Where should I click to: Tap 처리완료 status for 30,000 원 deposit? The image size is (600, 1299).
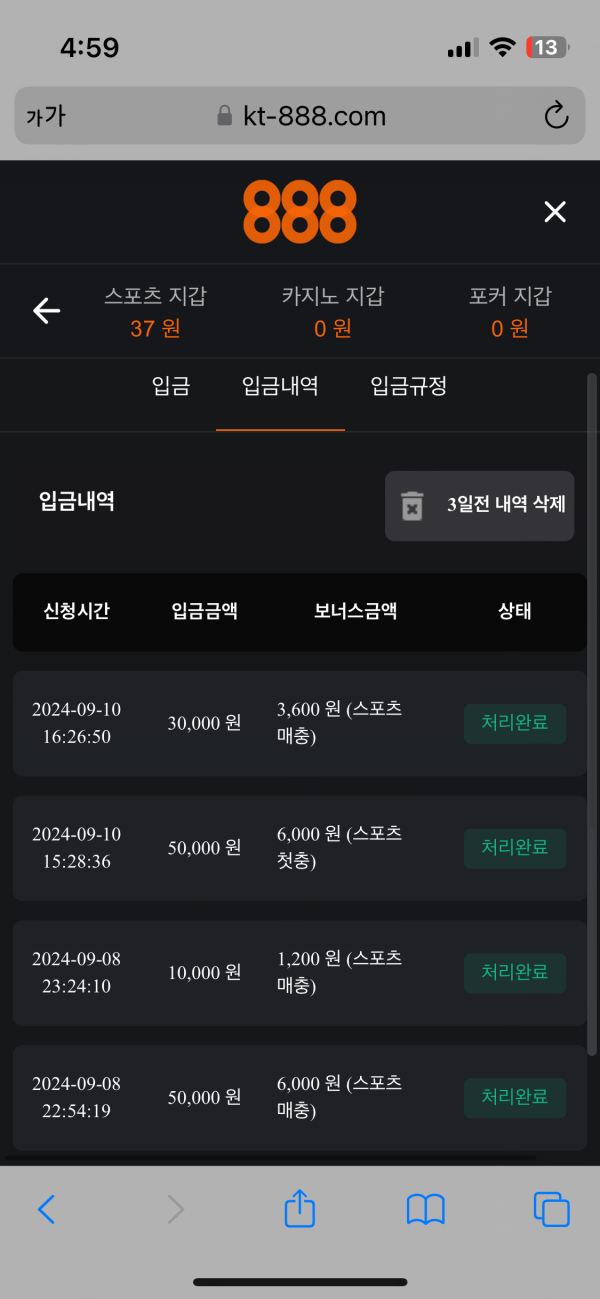(x=514, y=723)
